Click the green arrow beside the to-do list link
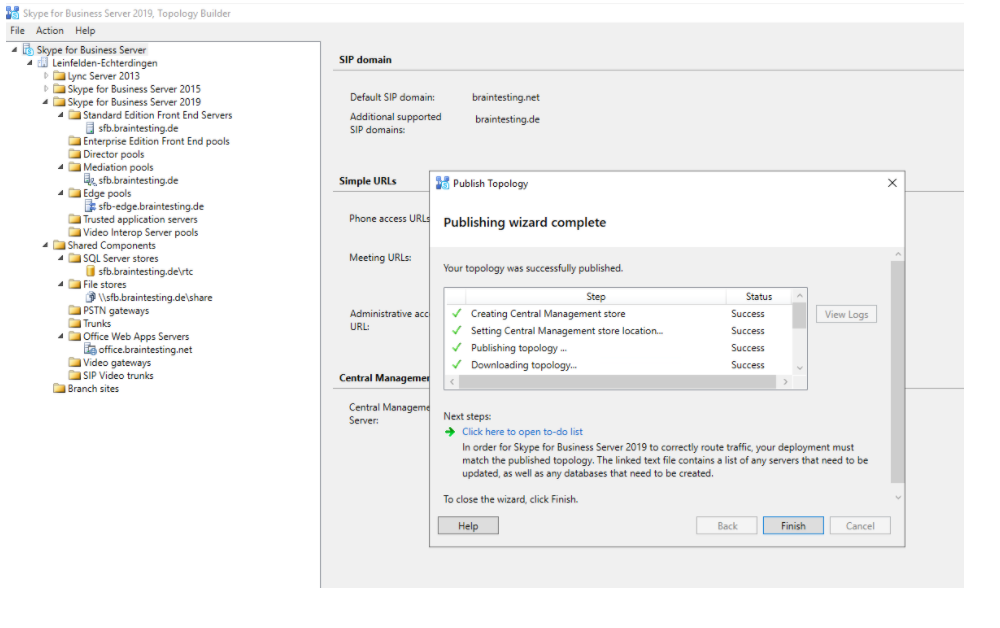 [x=451, y=432]
